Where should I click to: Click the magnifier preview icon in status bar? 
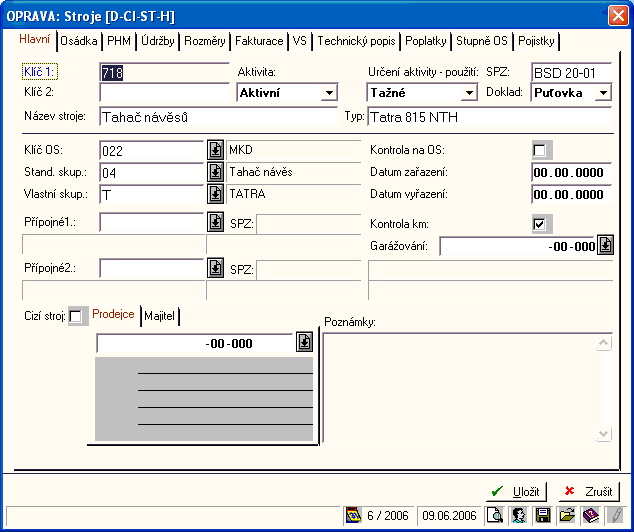[x=495, y=515]
